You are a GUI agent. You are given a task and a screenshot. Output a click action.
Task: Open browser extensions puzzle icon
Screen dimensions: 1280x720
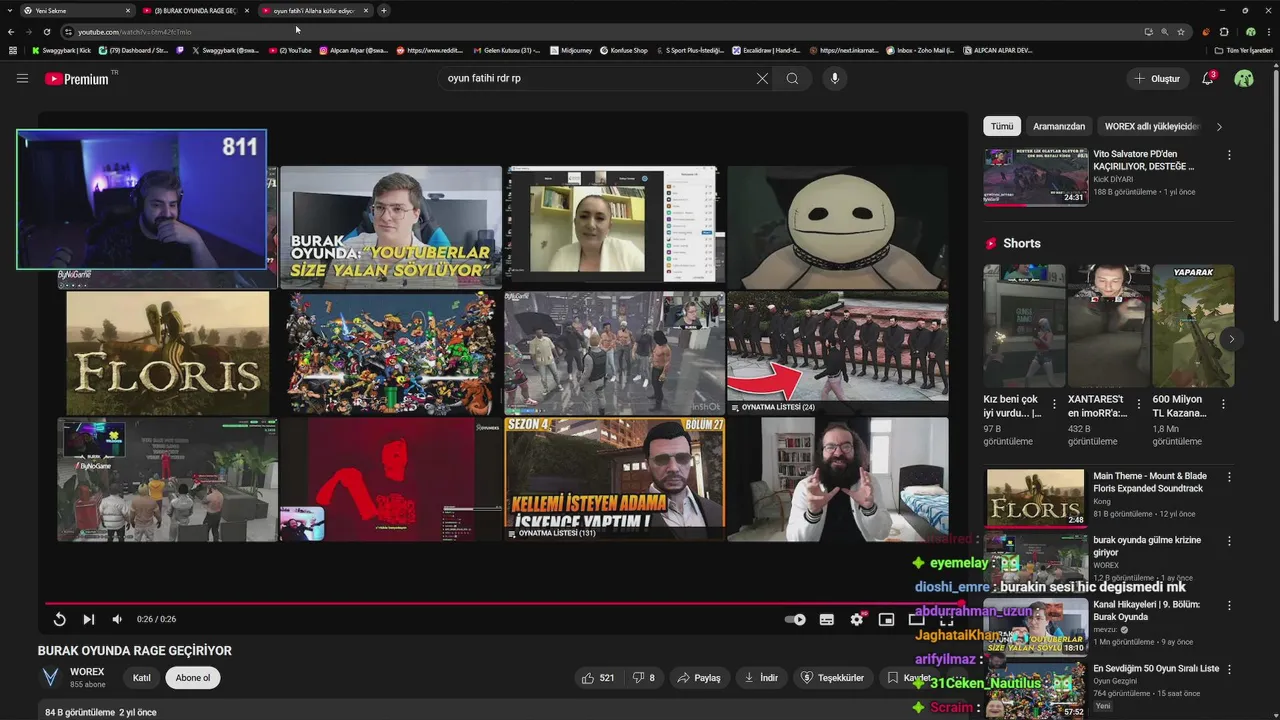click(x=1224, y=32)
